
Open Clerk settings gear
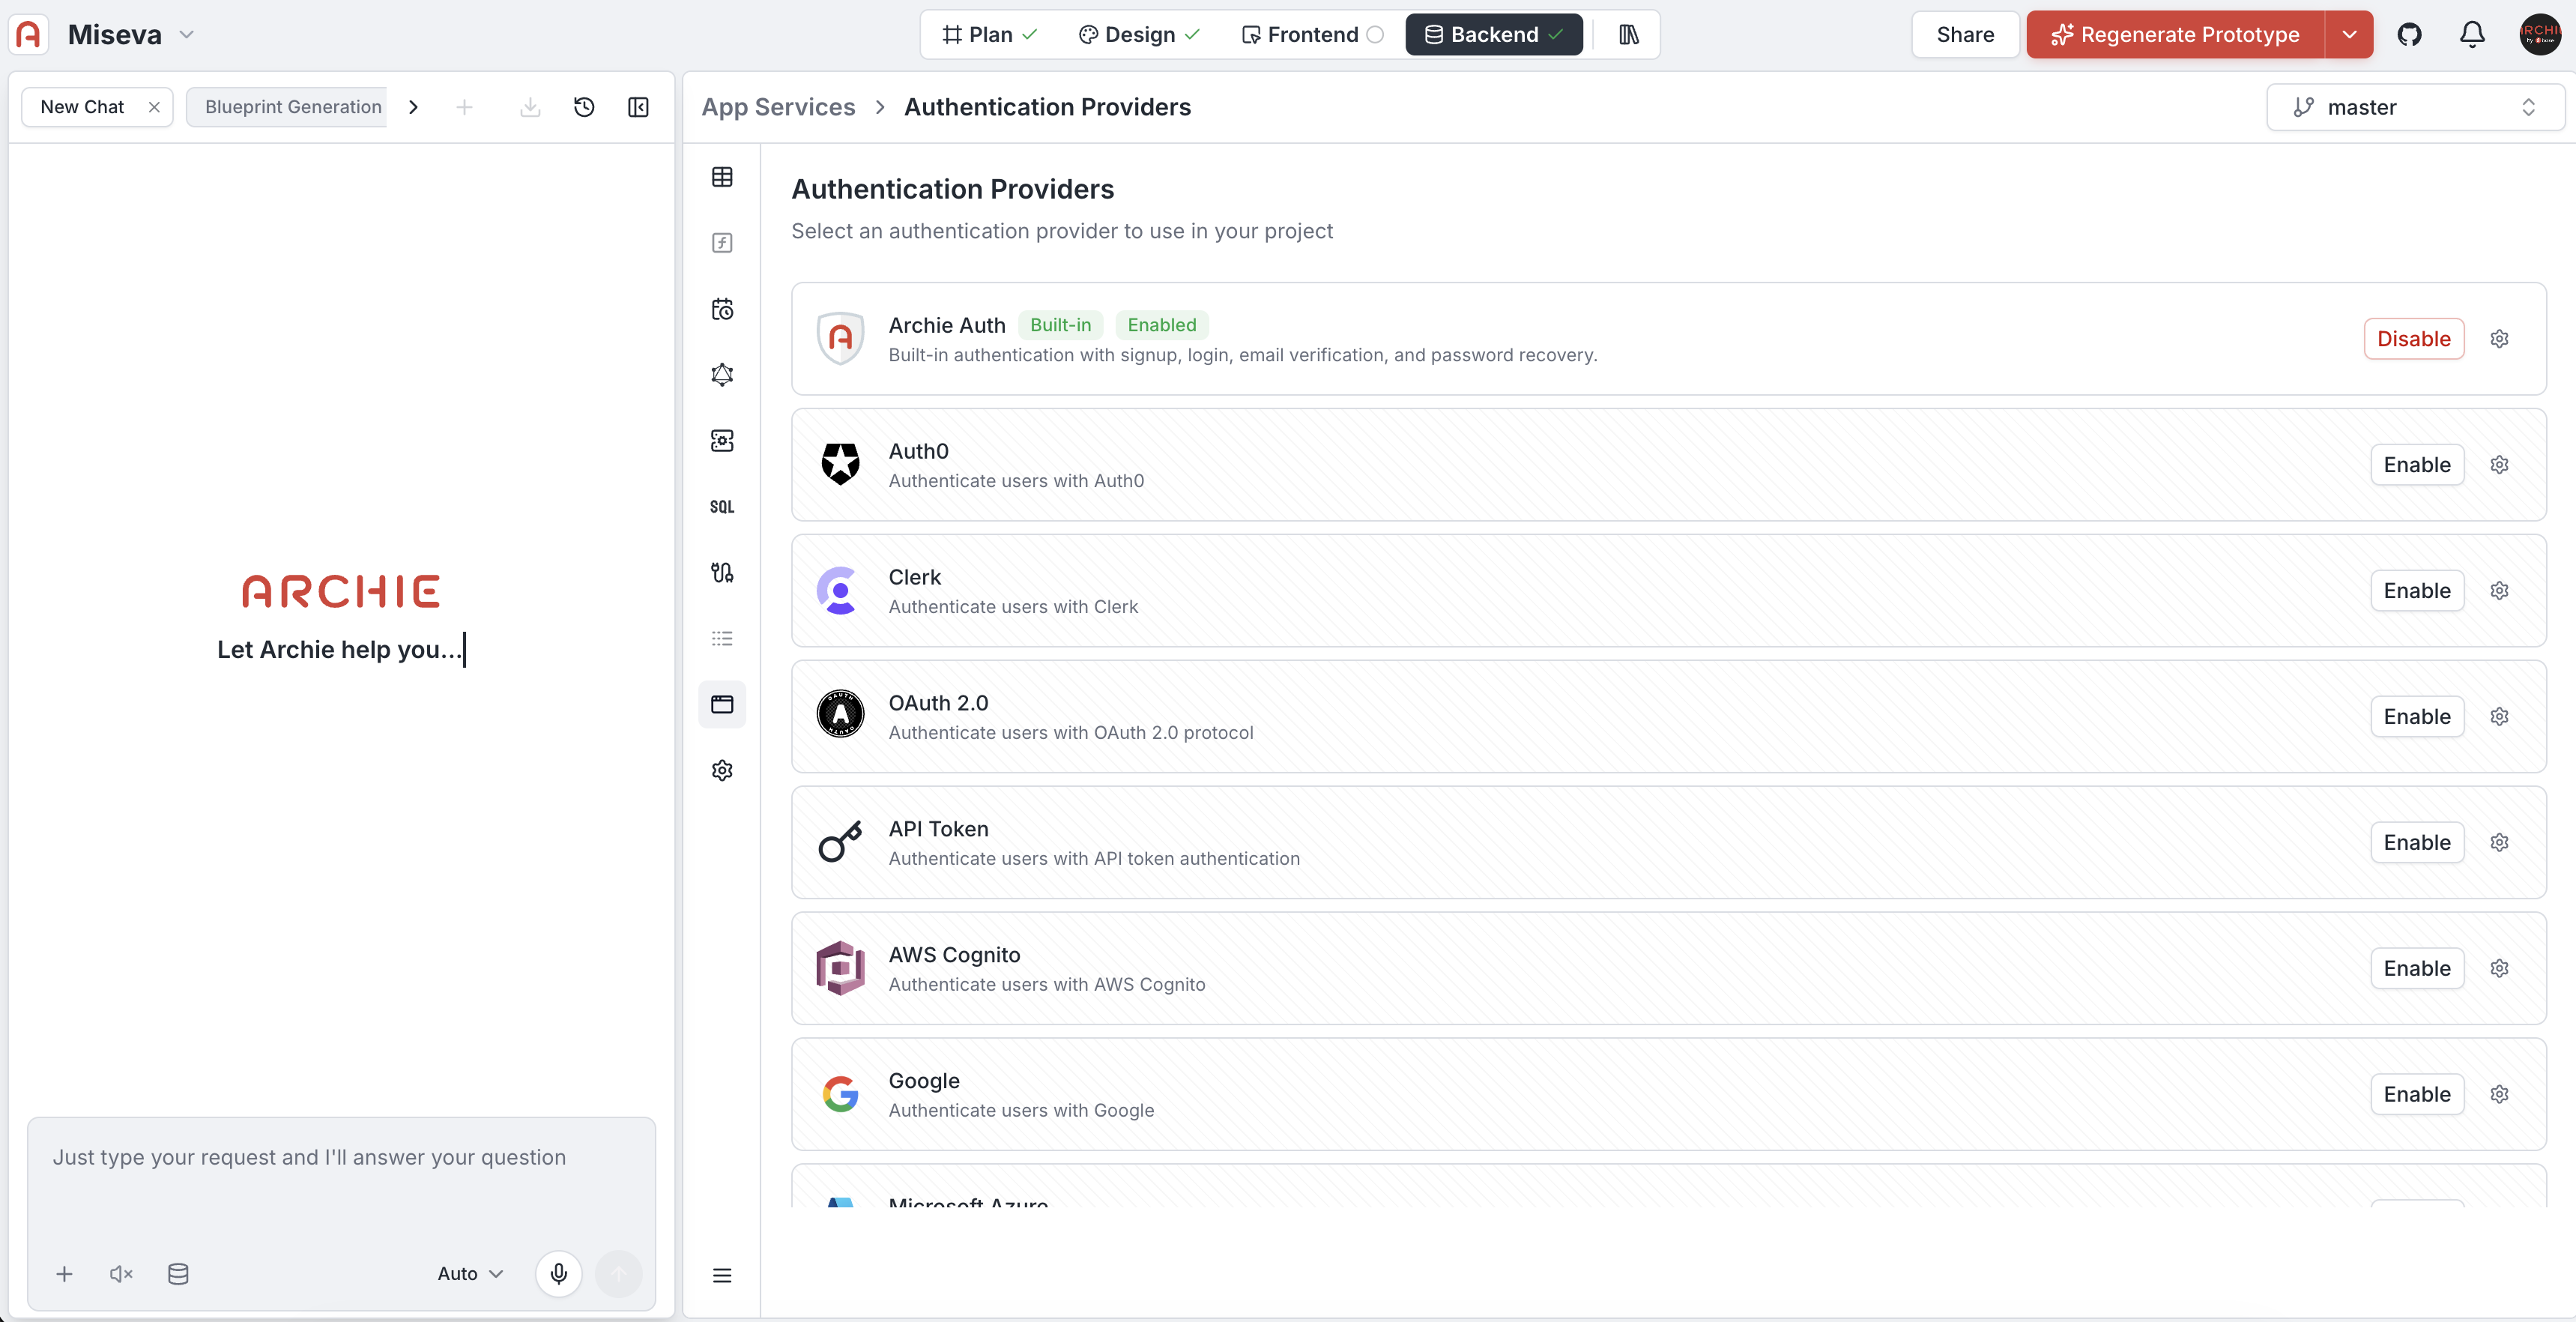coord(2499,591)
